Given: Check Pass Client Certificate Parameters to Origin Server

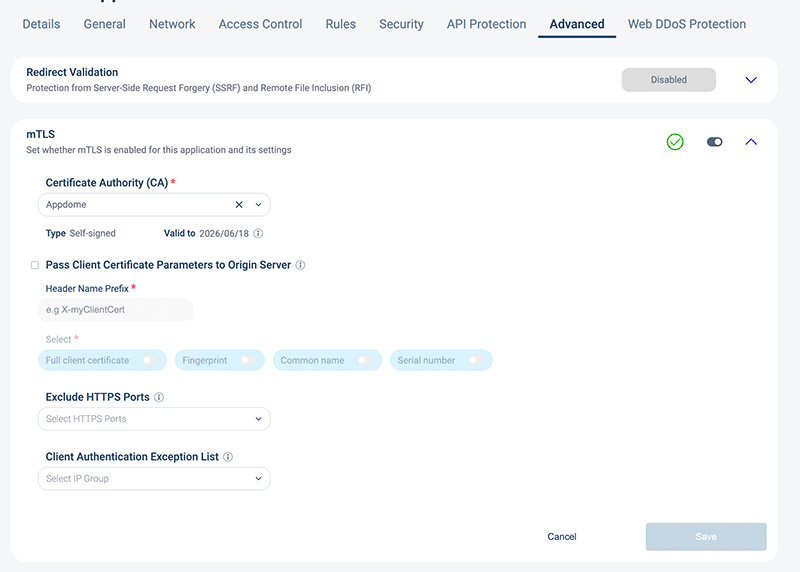Looking at the screenshot, I should coord(35,266).
